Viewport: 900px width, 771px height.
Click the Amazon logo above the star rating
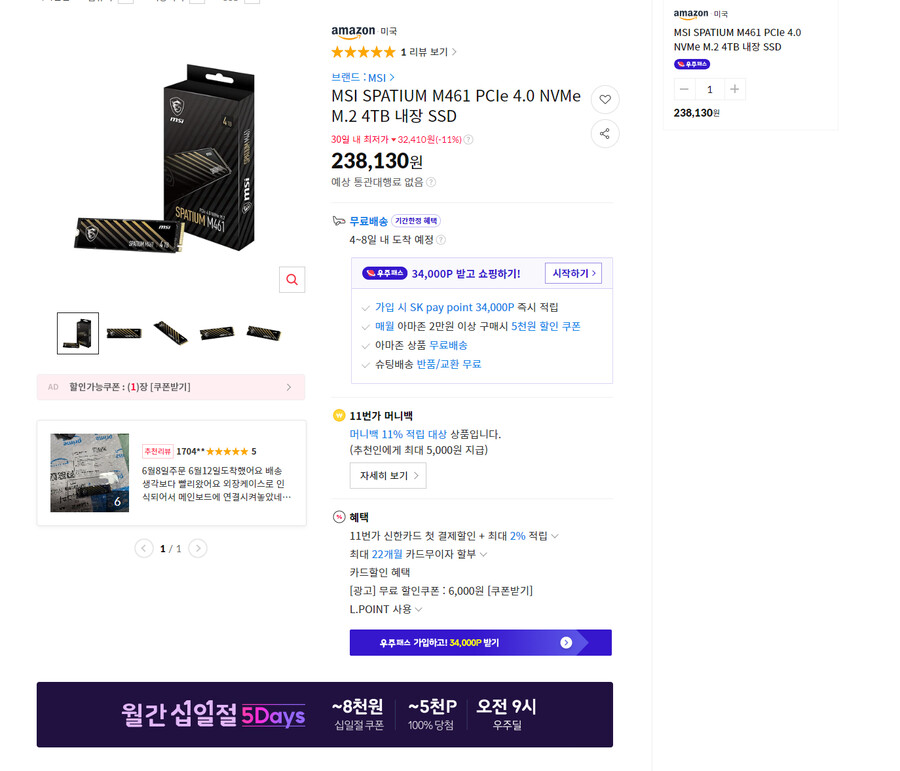coord(352,31)
